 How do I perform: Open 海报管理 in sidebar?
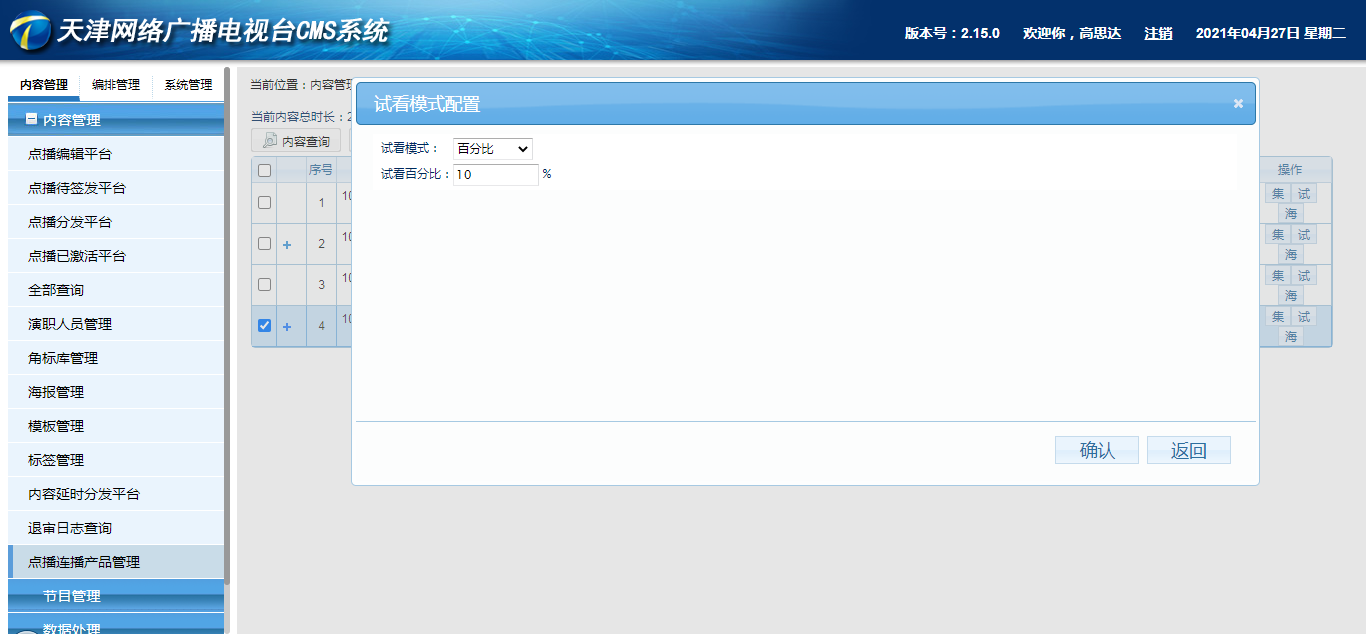(116, 392)
